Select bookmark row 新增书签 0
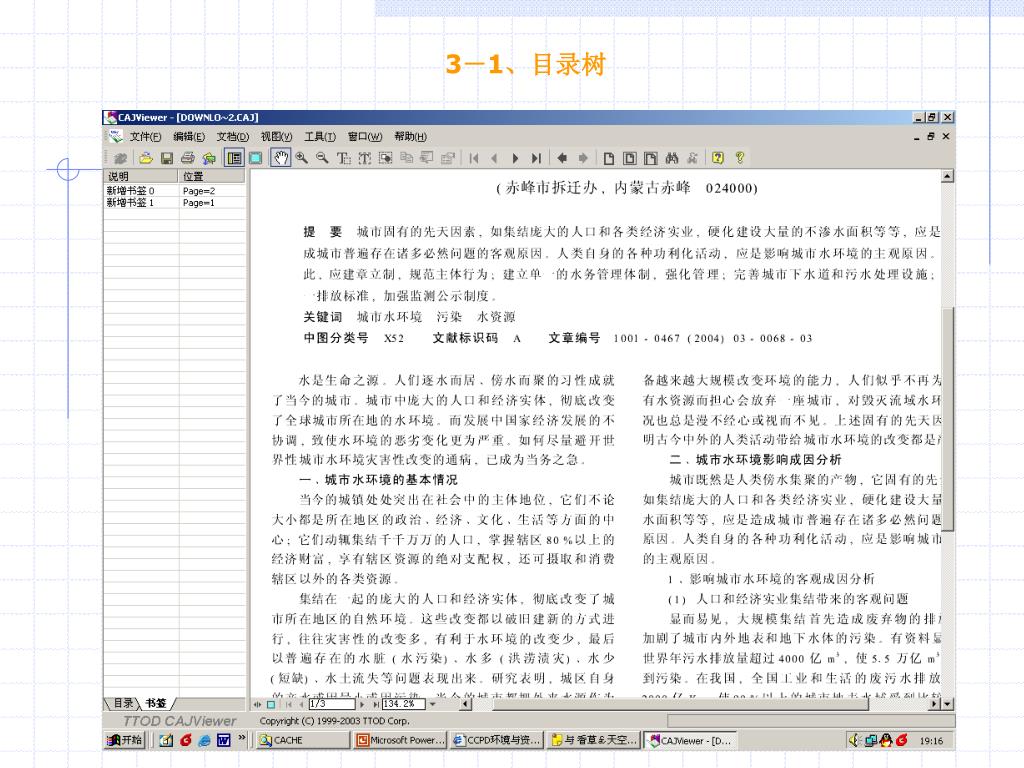 pos(174,191)
